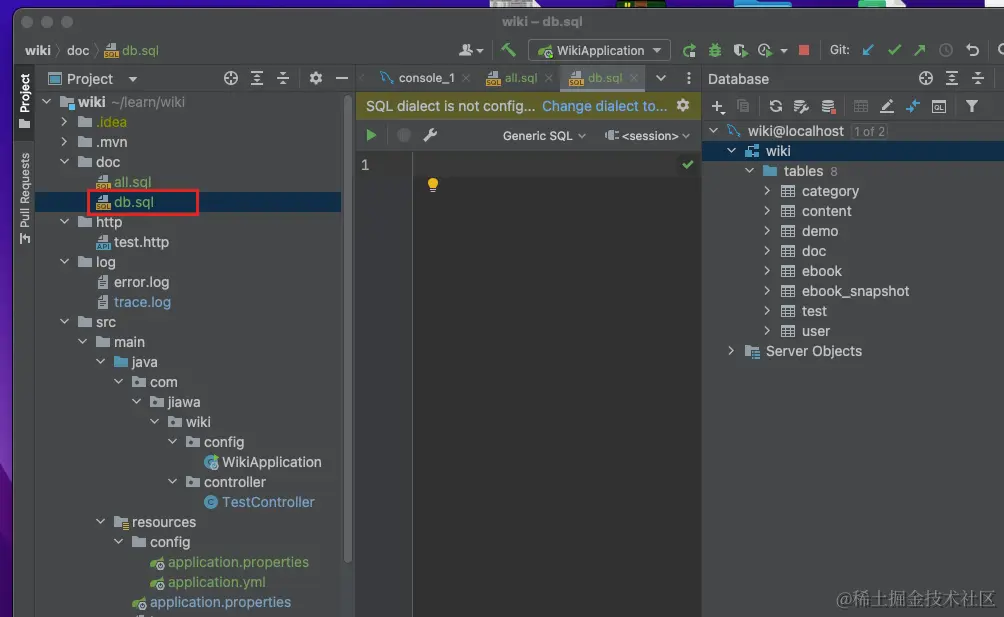Open application.yml file
The width and height of the screenshot is (1004, 617).
click(x=216, y=582)
